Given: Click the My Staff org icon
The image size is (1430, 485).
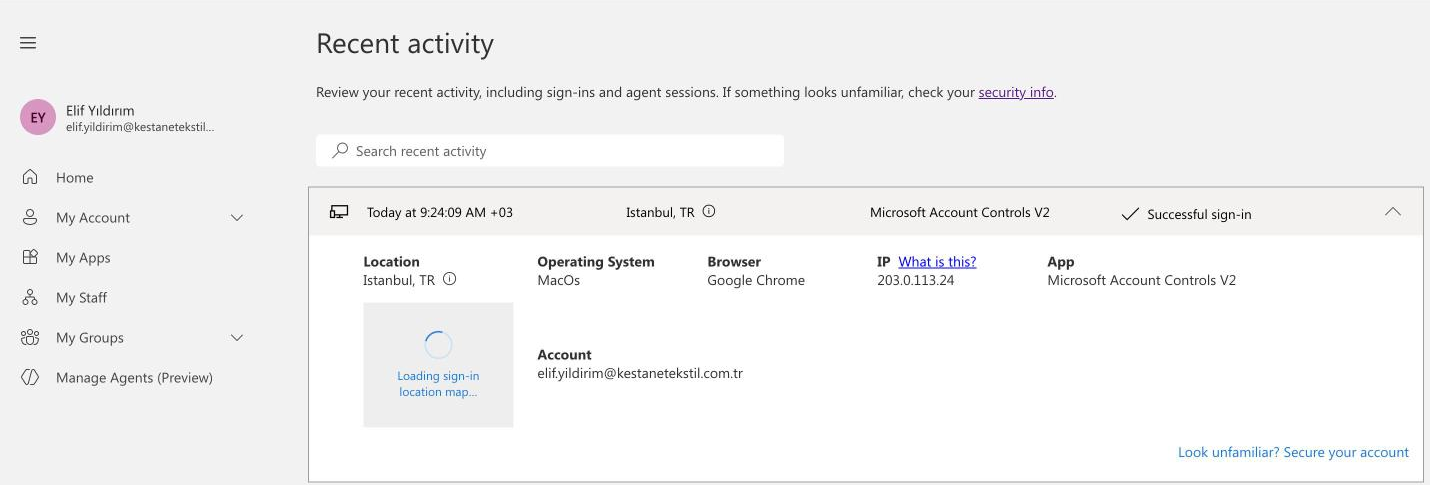Looking at the screenshot, I should 30,297.
